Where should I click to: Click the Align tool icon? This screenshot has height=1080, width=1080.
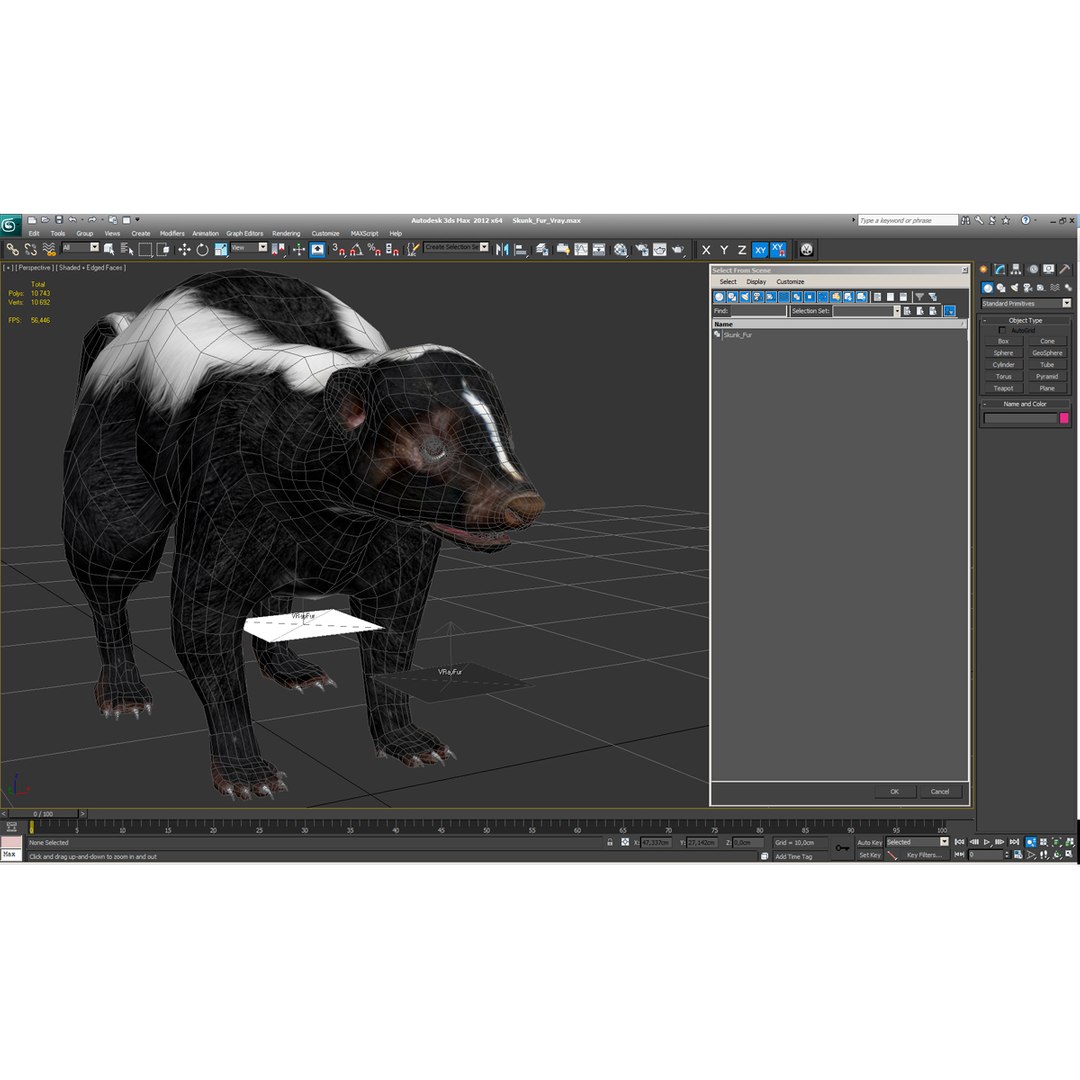click(521, 249)
